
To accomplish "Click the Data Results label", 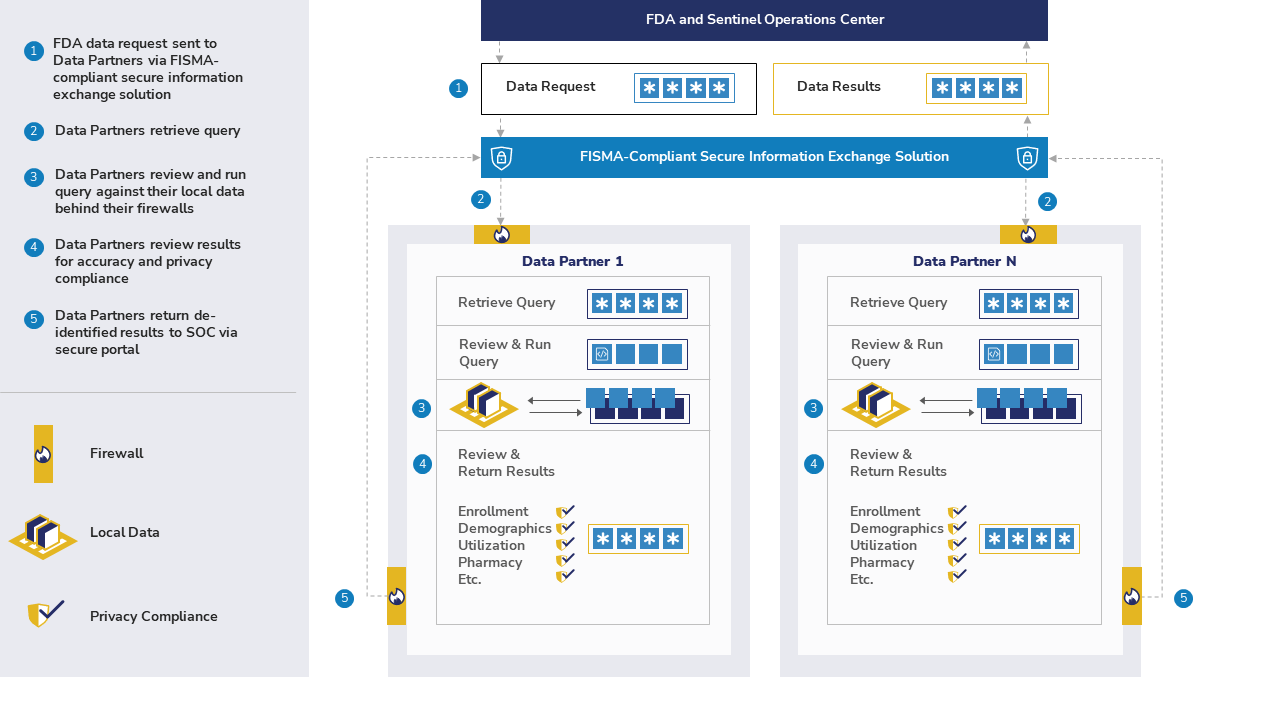I will 839,87.
